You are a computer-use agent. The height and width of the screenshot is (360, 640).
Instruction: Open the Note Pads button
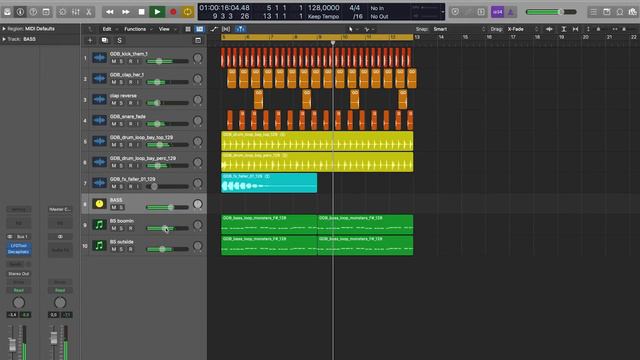click(x=607, y=12)
